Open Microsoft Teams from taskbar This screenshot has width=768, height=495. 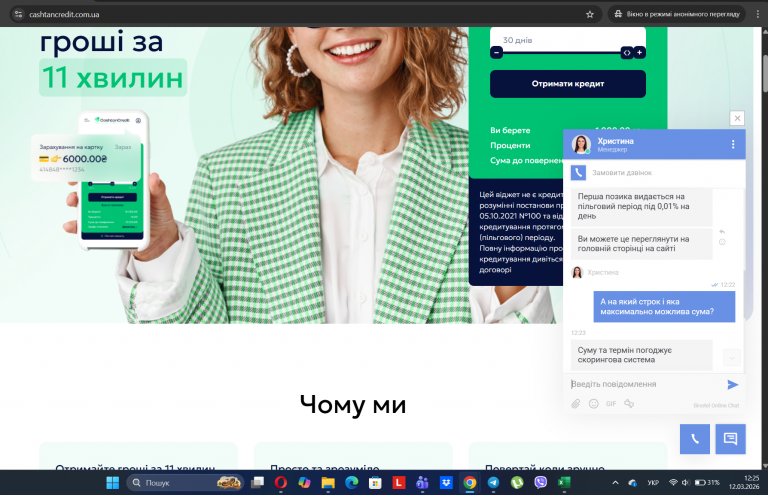tap(422, 483)
